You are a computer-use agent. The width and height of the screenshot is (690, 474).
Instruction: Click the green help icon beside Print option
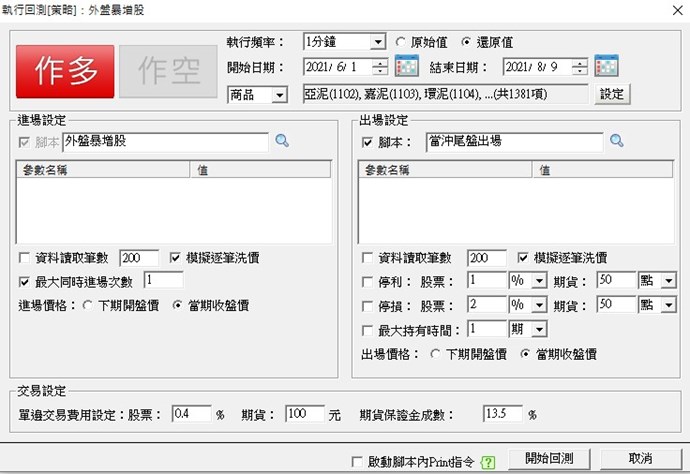pyautogui.click(x=487, y=462)
